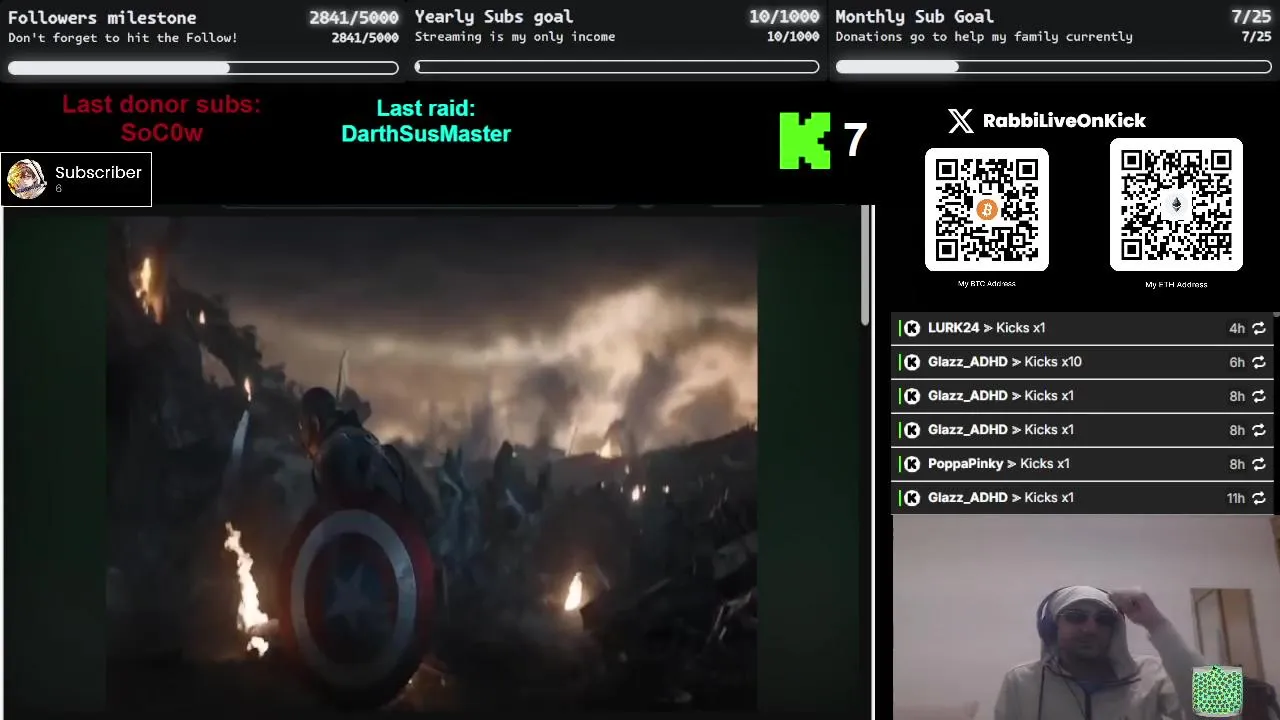Click the Subscriber label text
Viewport: 1280px width, 720px height.
click(98, 173)
